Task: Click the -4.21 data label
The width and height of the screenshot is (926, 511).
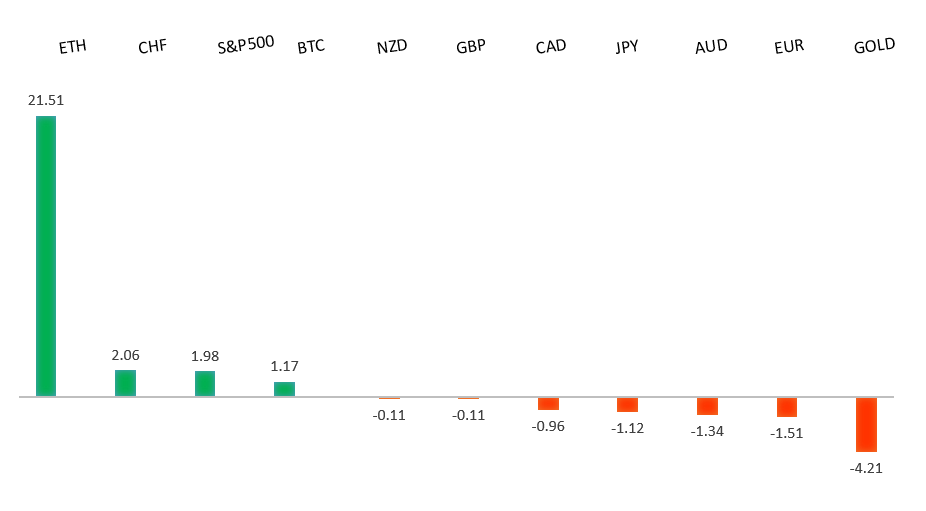Action: click(866, 468)
